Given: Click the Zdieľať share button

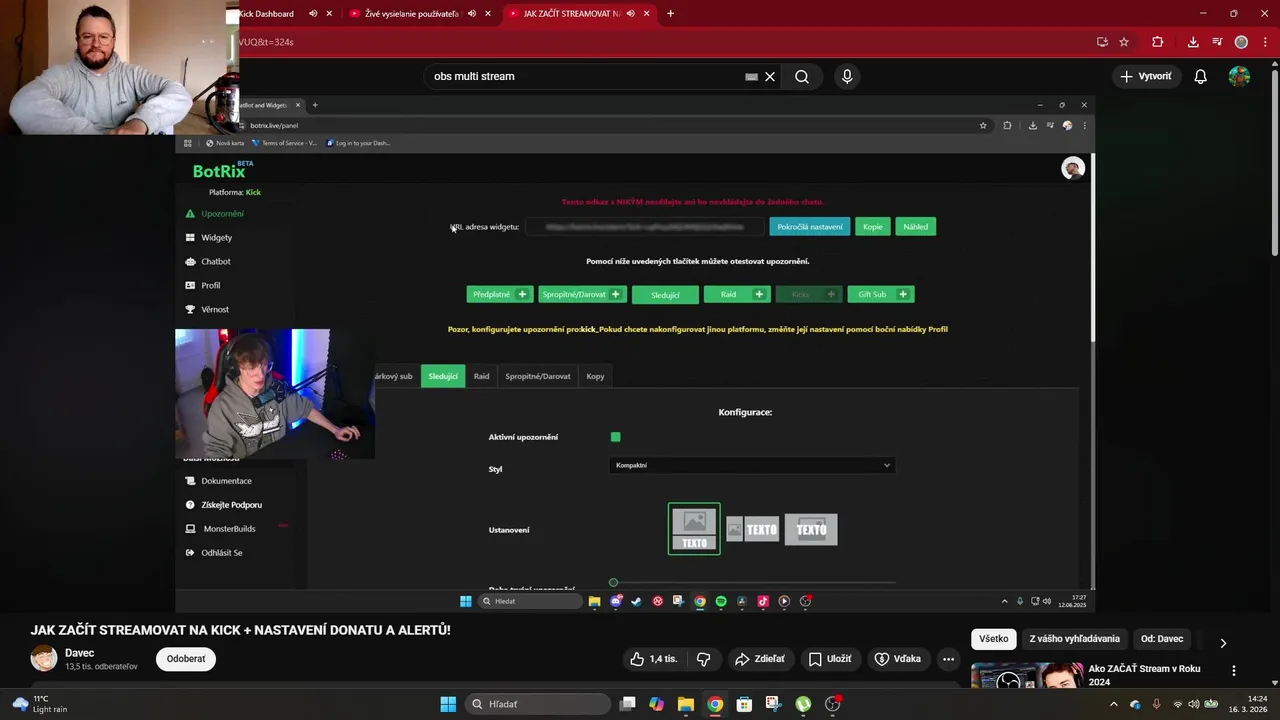Looking at the screenshot, I should [x=760, y=659].
